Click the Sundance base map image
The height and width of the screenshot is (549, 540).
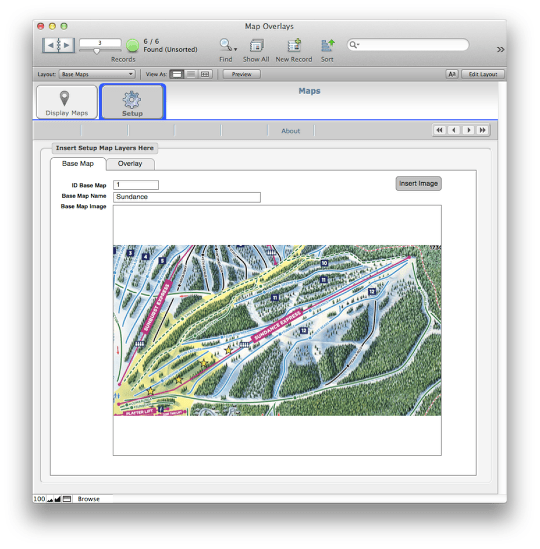click(277, 330)
